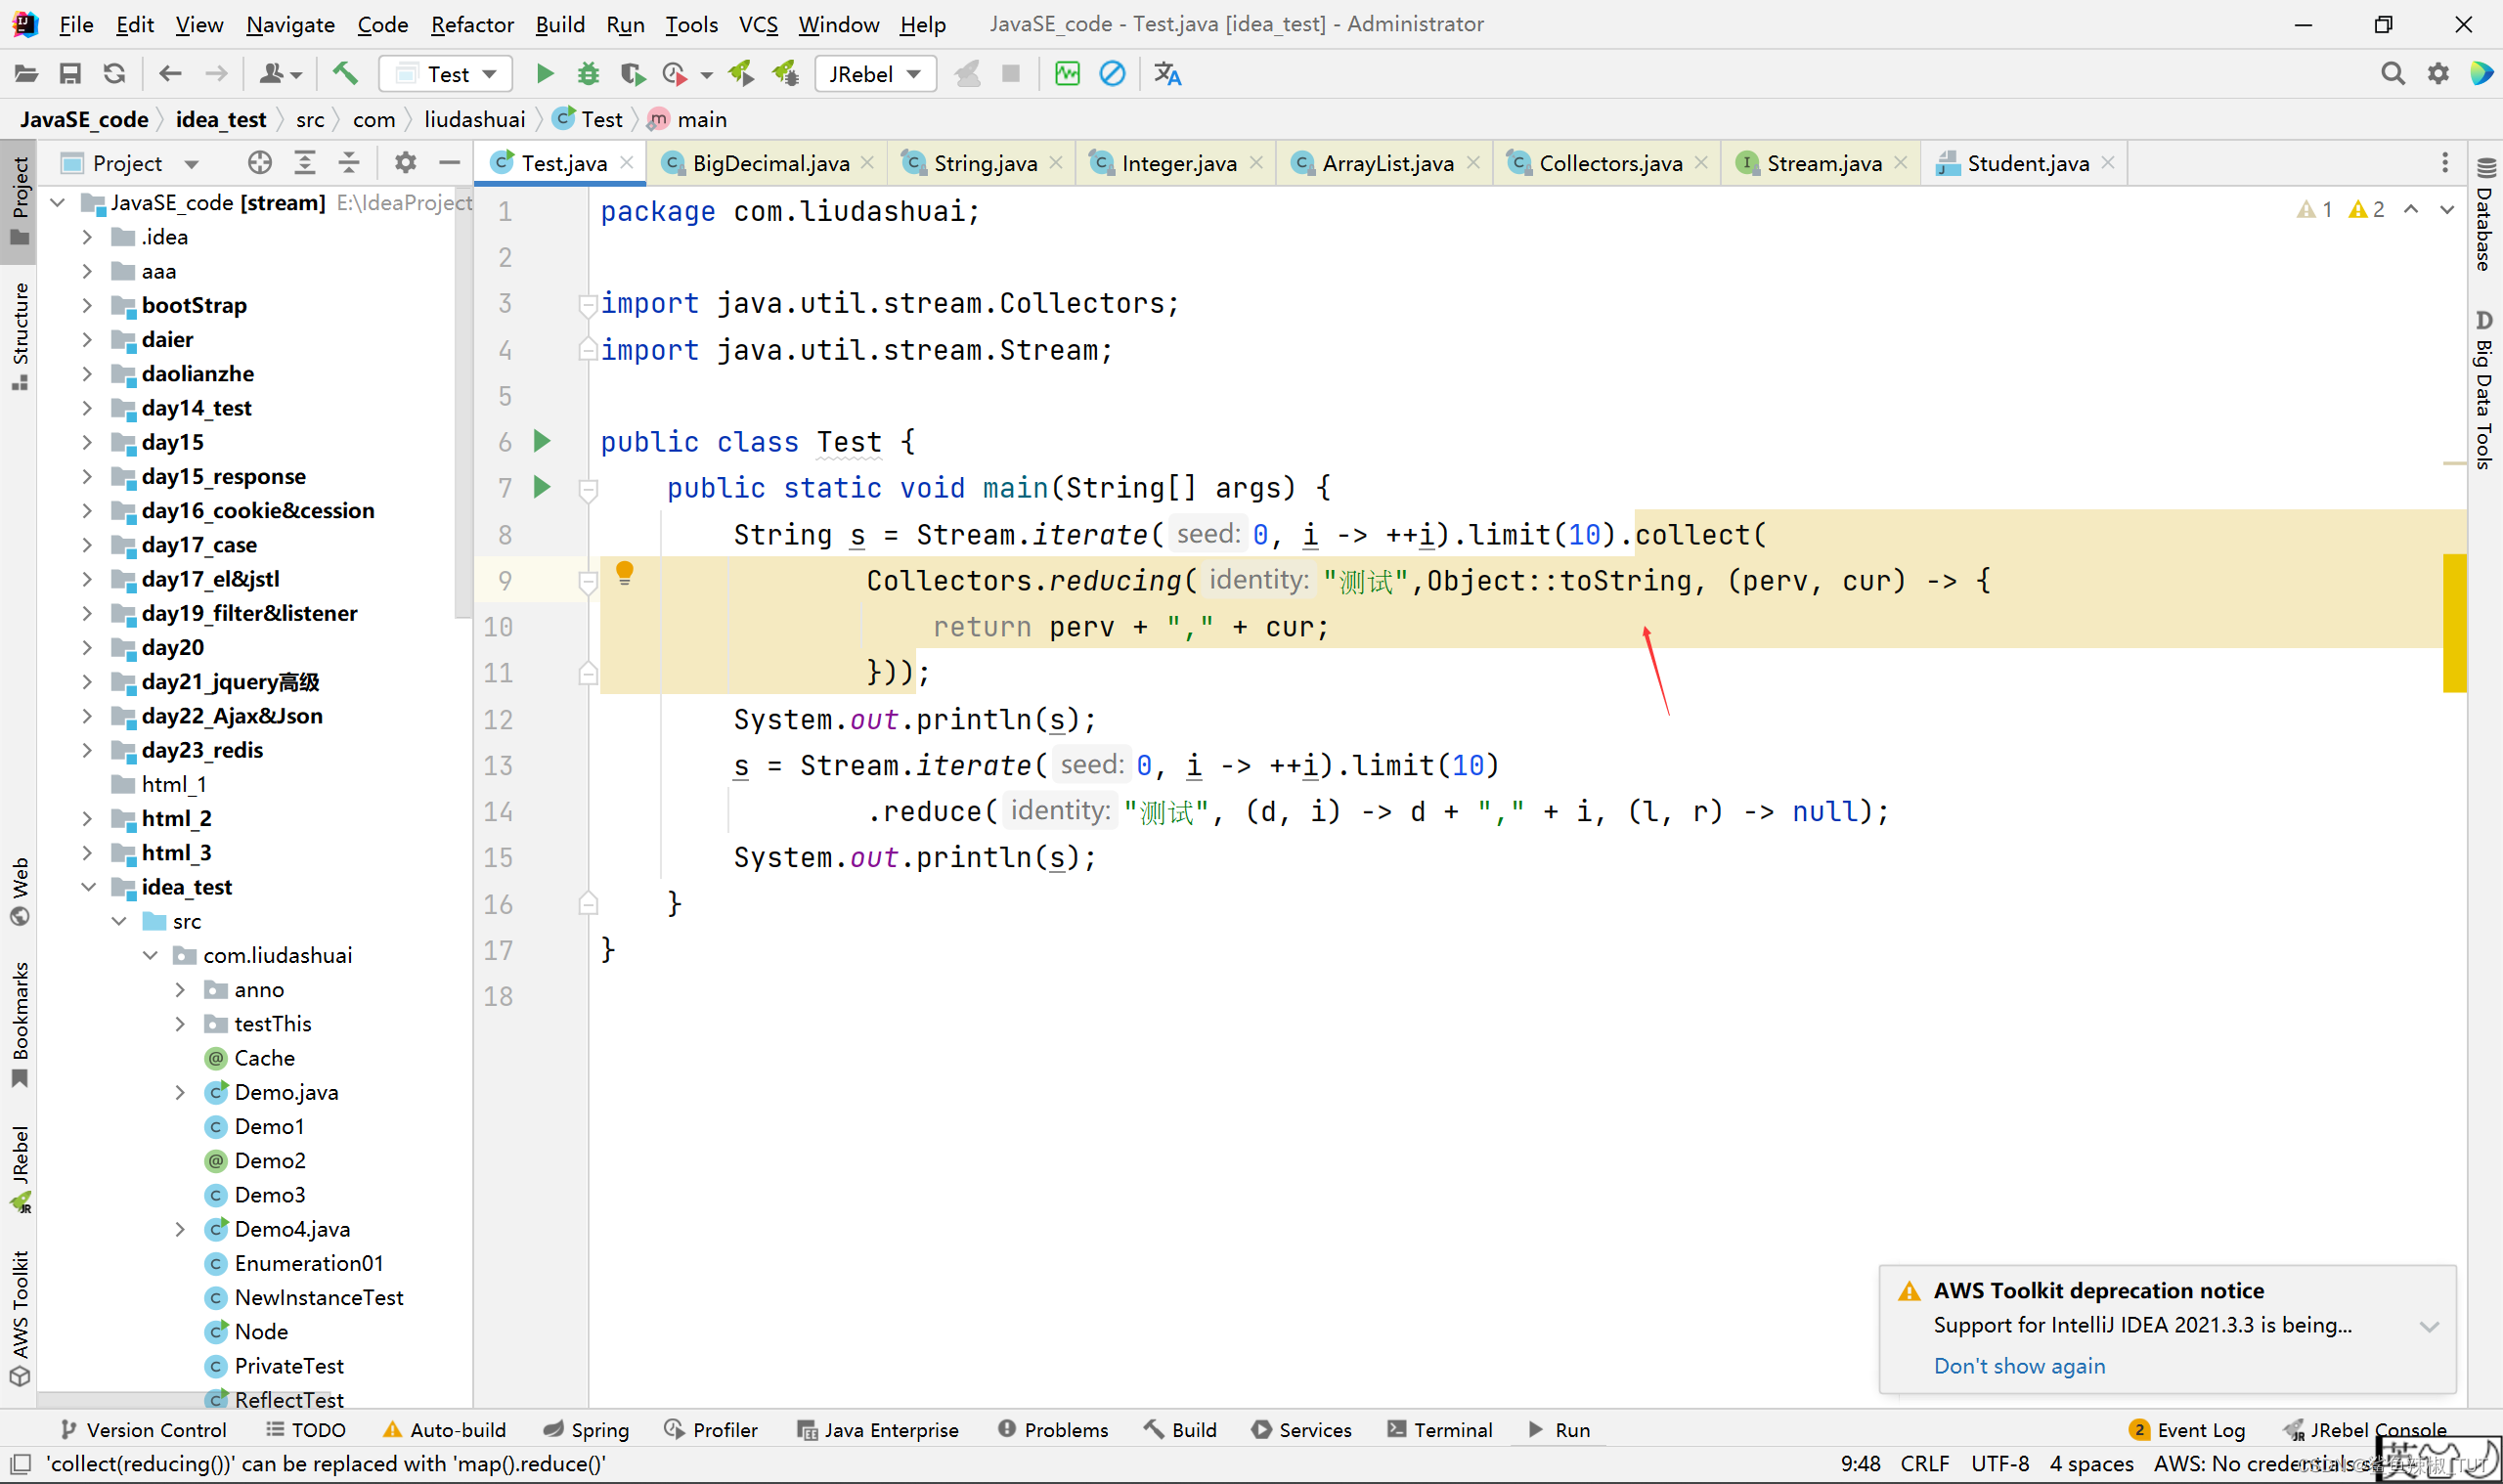Click the Run button in toolbar
Screen dimensions: 2503x1484
tap(544, 74)
